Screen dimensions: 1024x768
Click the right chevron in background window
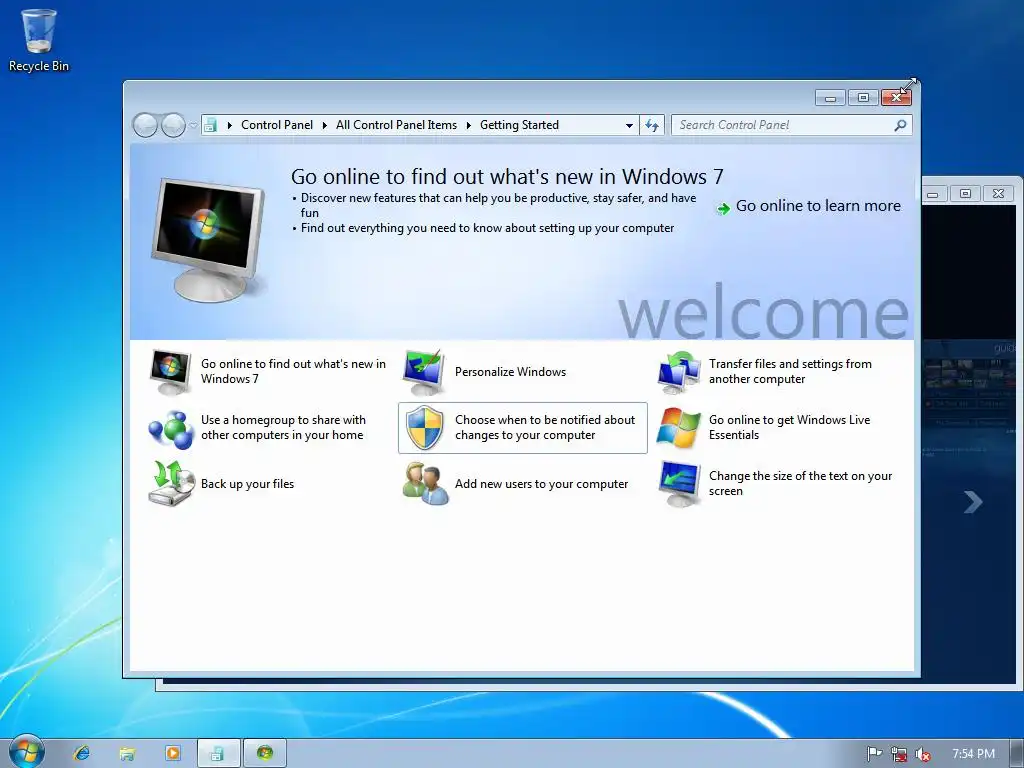(973, 502)
